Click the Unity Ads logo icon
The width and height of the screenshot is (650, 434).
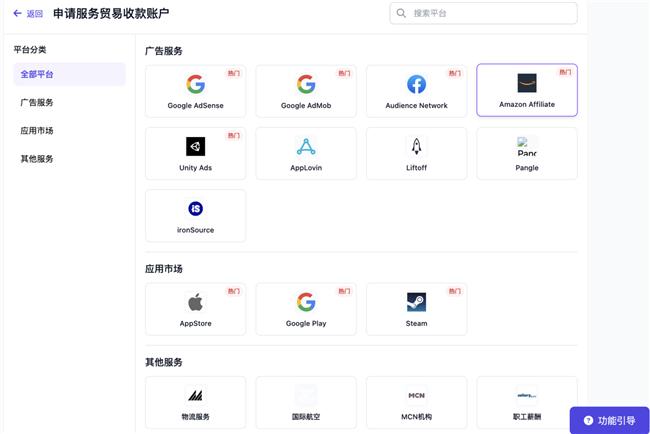point(195,146)
